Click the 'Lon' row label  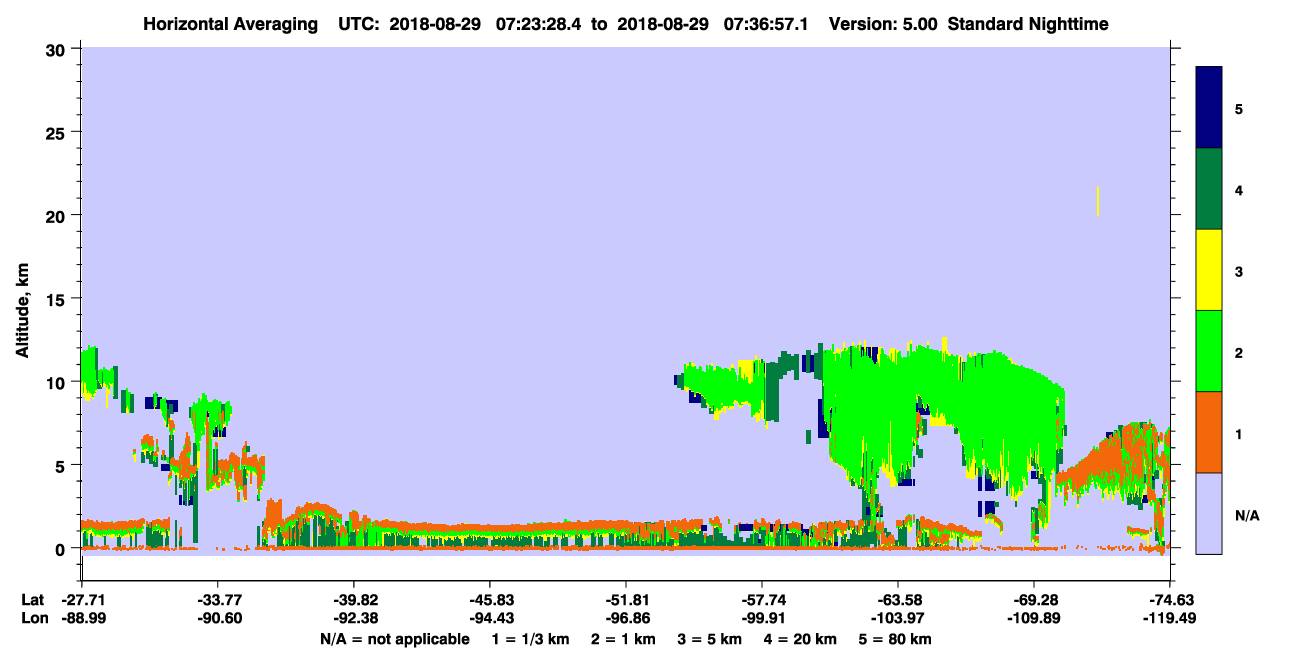coord(34,618)
